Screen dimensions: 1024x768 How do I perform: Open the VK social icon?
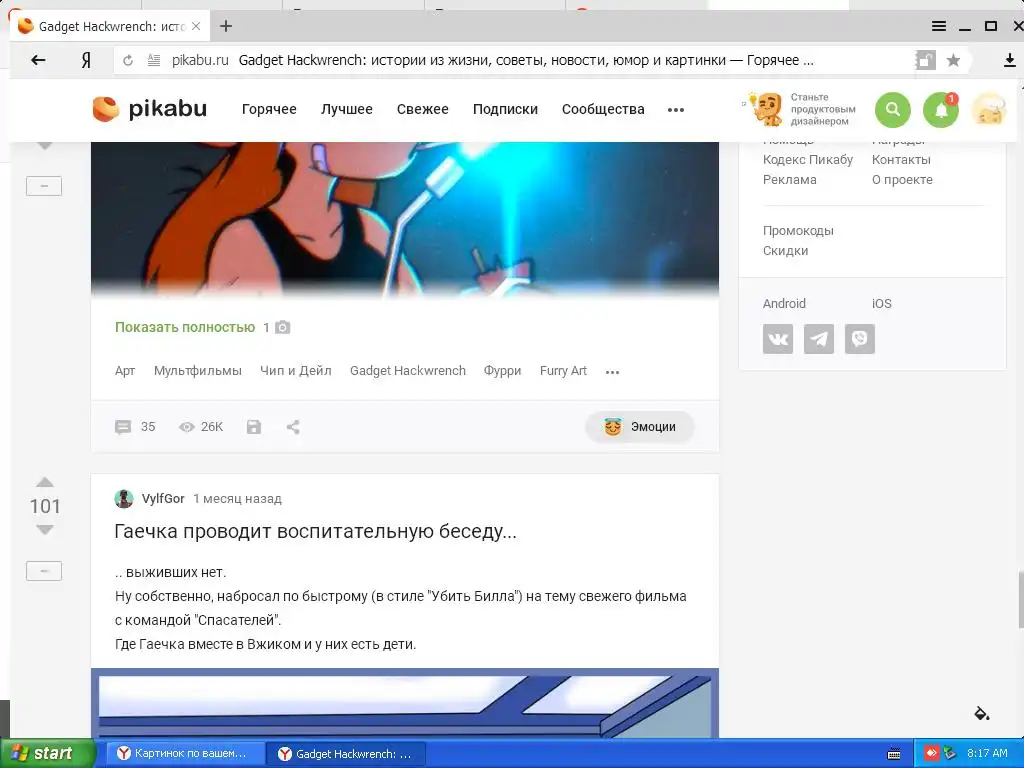pos(778,339)
